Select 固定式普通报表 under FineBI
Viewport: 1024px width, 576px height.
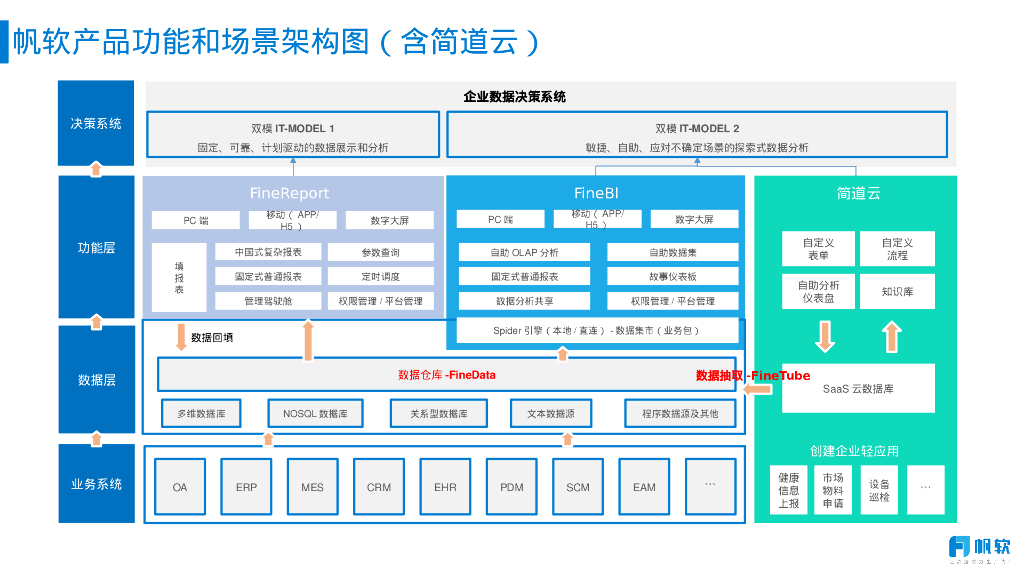click(x=524, y=276)
